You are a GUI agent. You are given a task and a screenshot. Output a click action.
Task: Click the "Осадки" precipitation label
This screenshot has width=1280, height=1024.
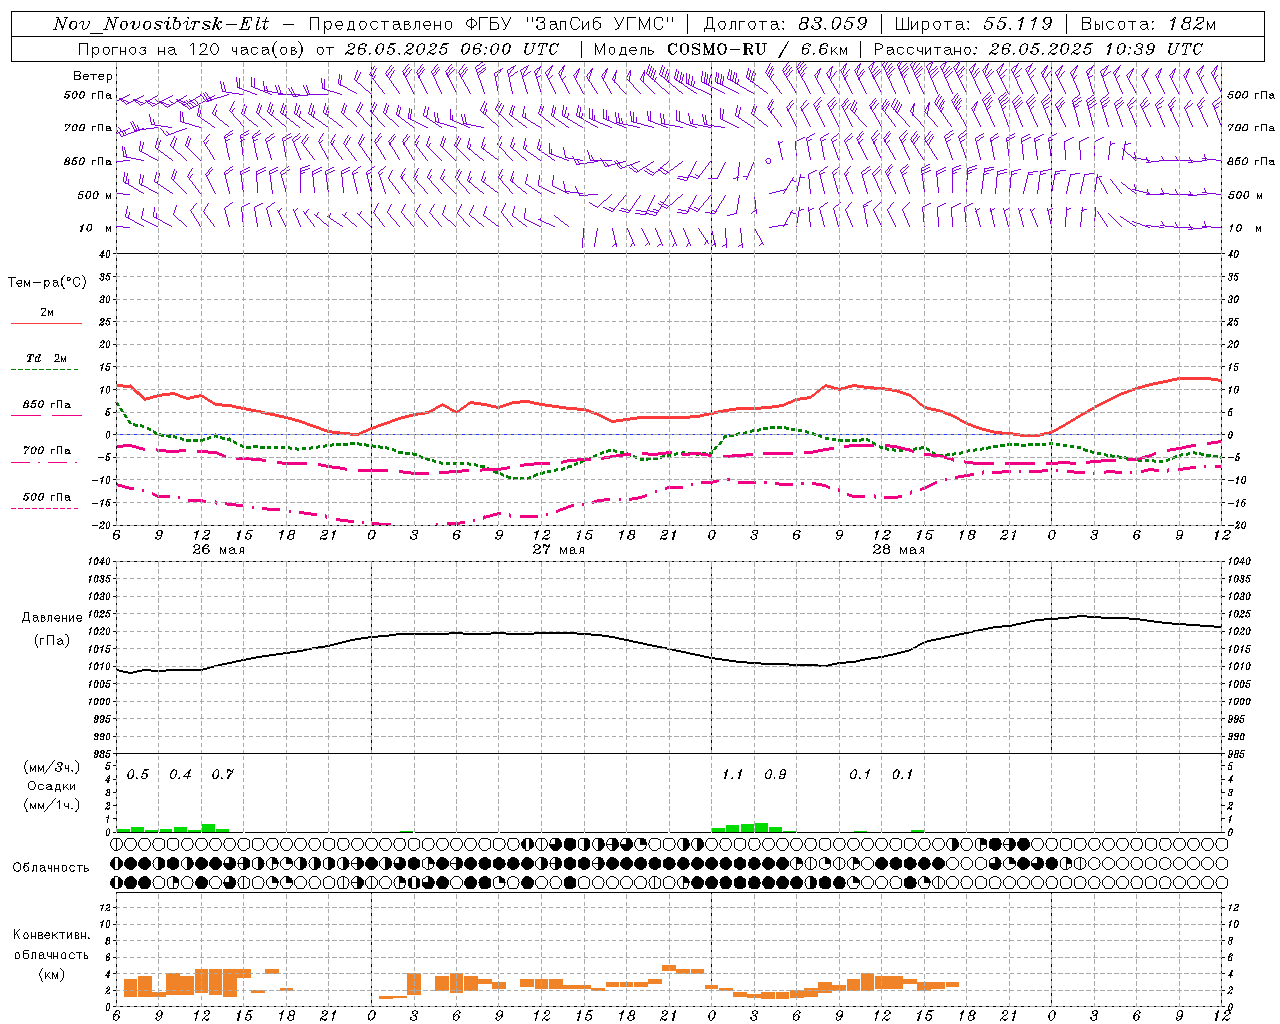52,786
